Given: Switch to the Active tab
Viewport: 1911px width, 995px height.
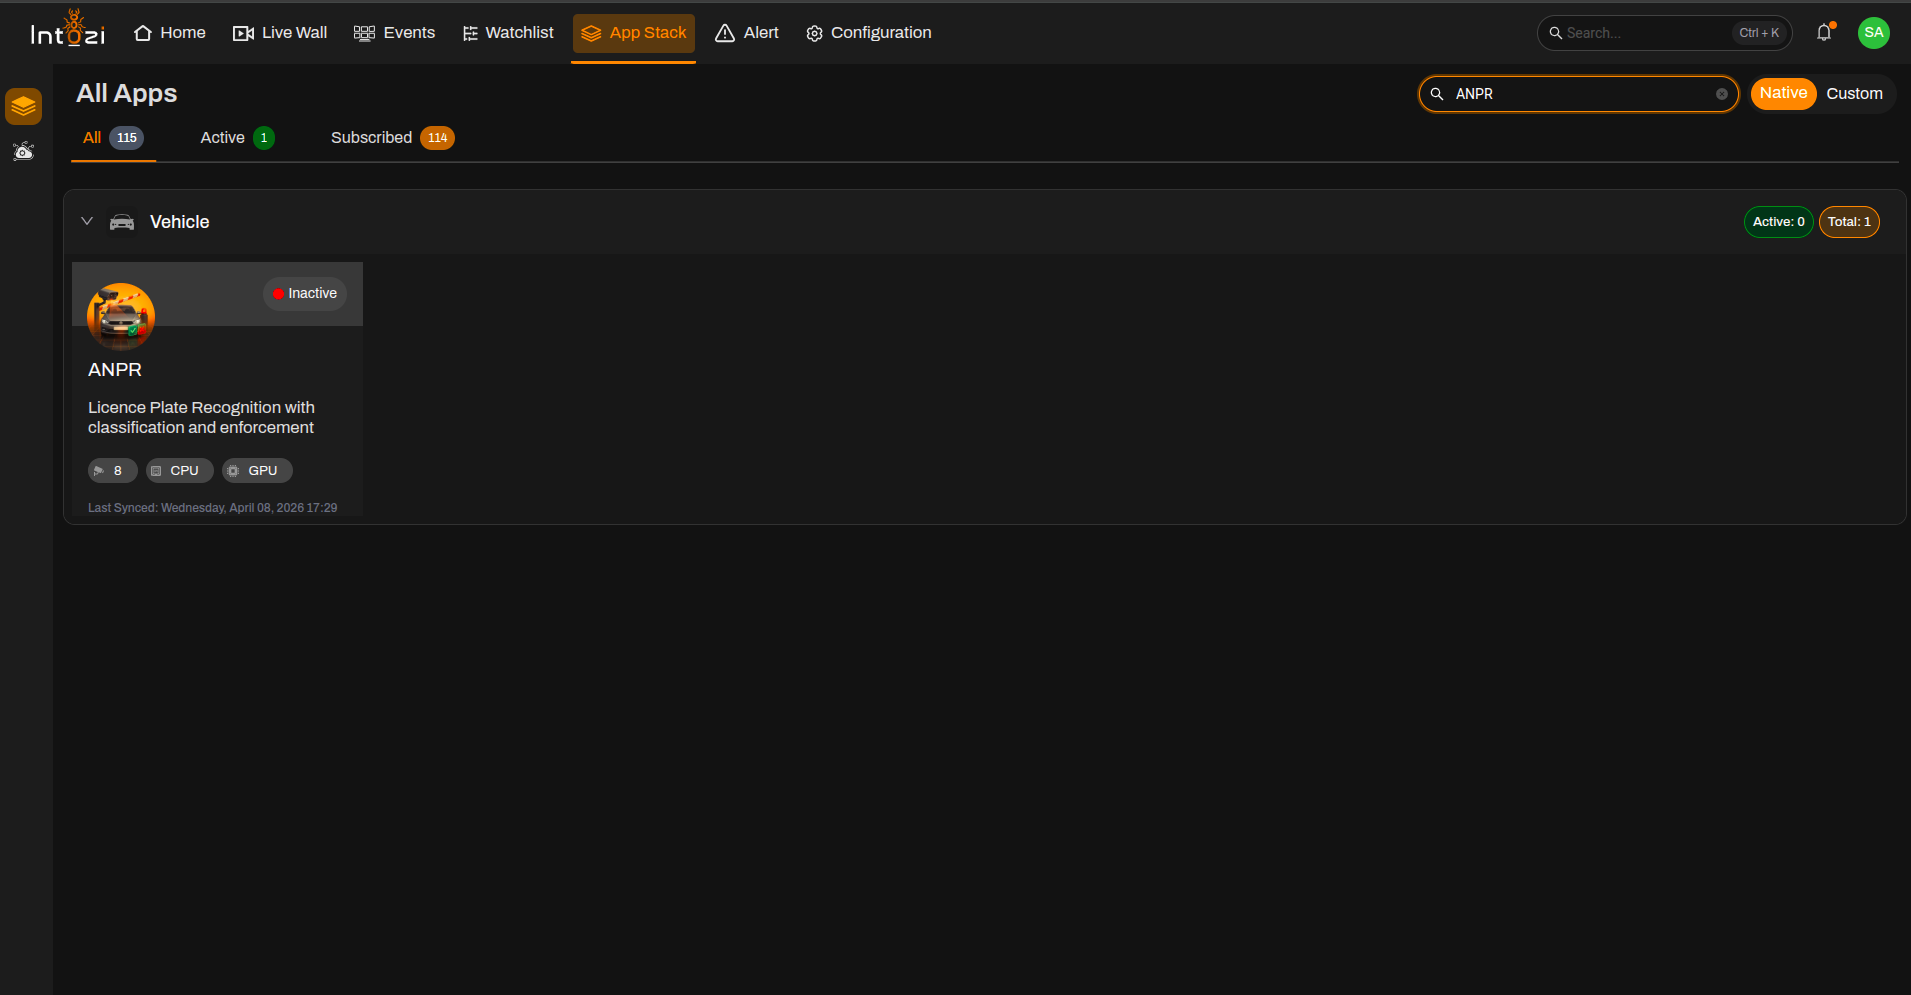Looking at the screenshot, I should click(x=237, y=138).
